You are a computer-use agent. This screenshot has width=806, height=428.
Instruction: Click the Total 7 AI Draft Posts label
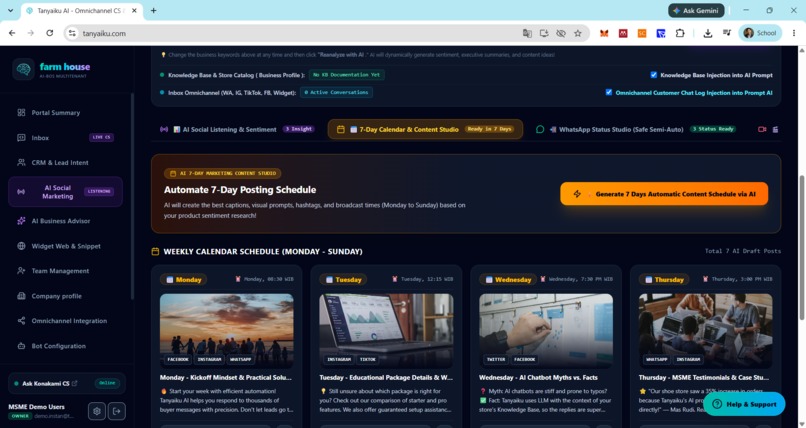point(743,251)
